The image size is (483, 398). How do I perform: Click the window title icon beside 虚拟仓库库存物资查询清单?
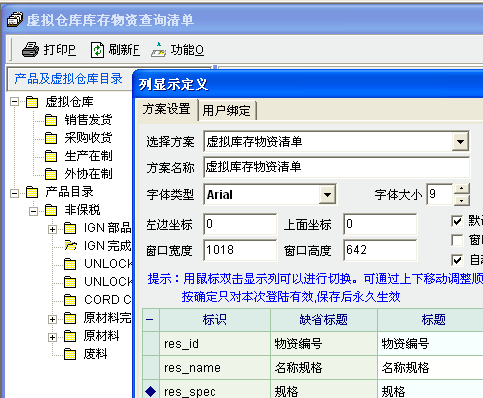tap(15, 19)
